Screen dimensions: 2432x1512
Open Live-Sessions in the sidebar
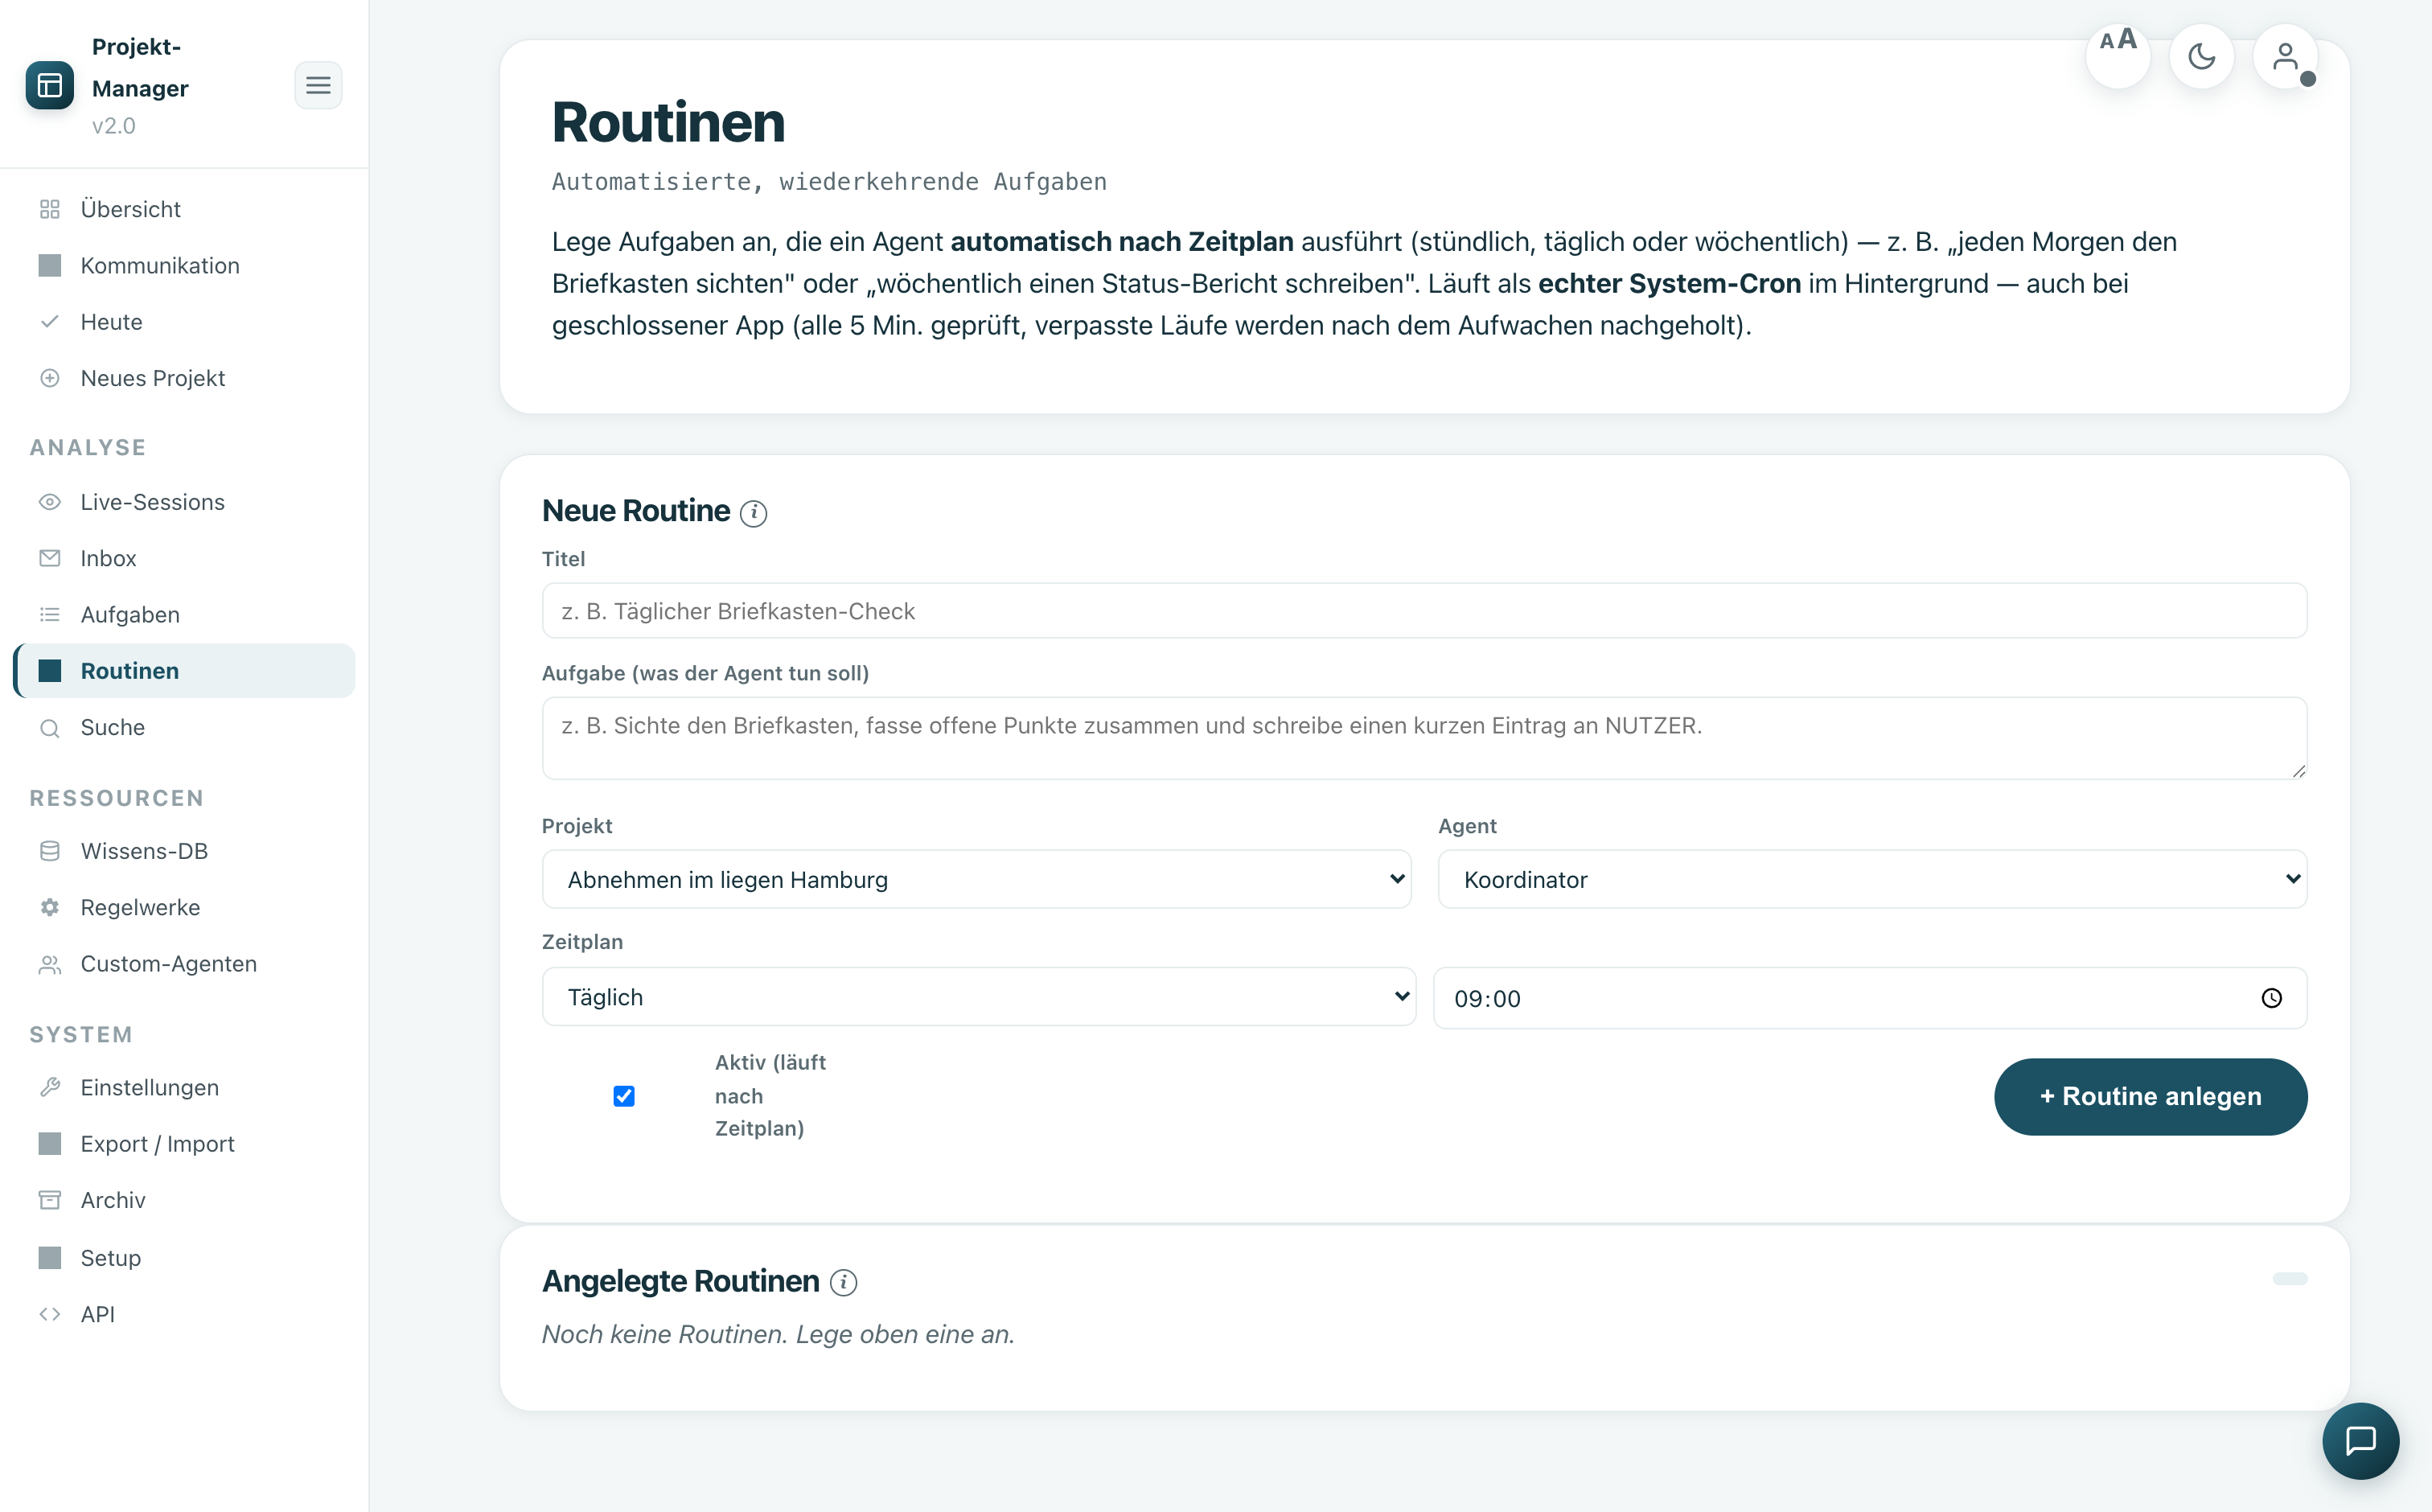click(184, 502)
